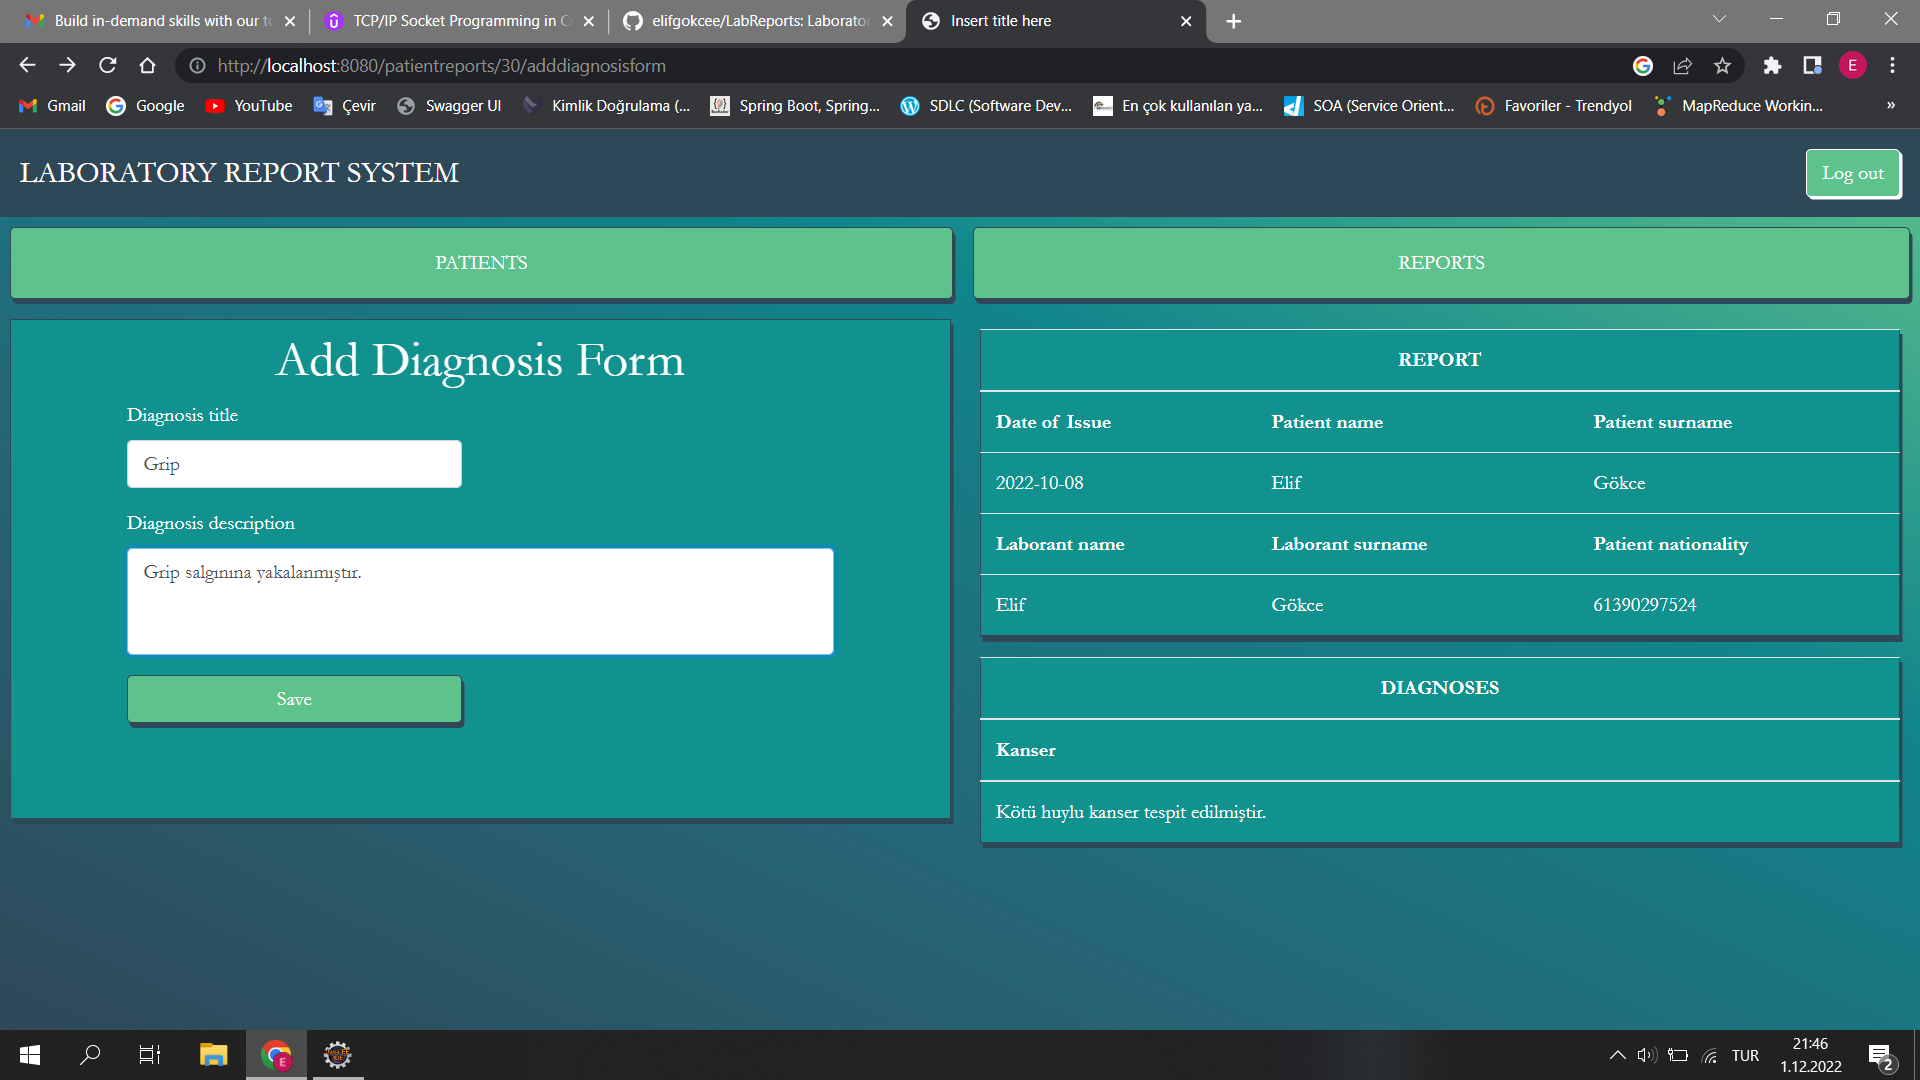Open the Gmail bookmark
Viewport: 1920px width, 1080px height.
coord(51,105)
